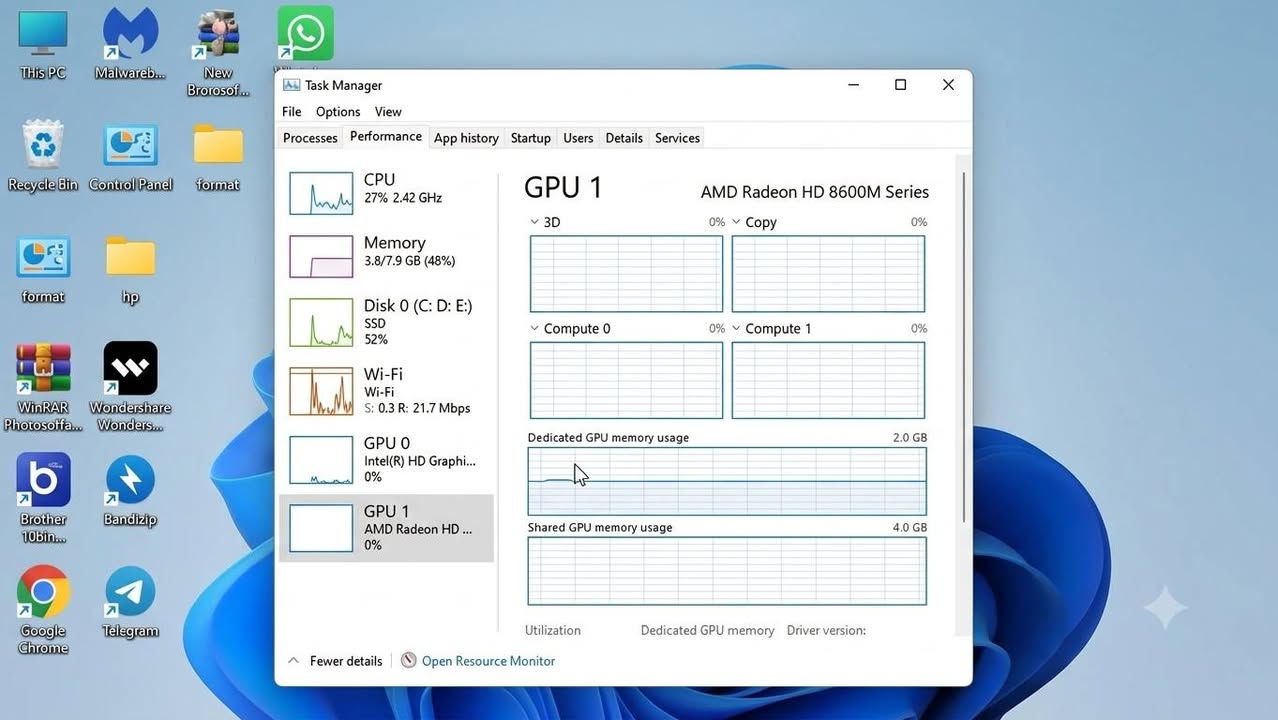Collapse with Fewer details

coord(335,660)
